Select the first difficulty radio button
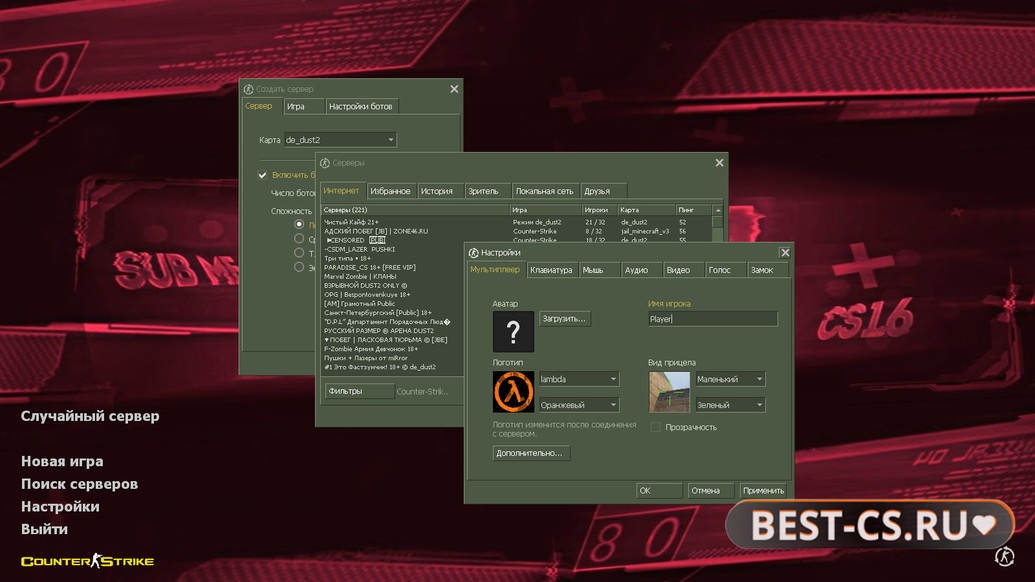The image size is (1035, 582). coord(299,224)
